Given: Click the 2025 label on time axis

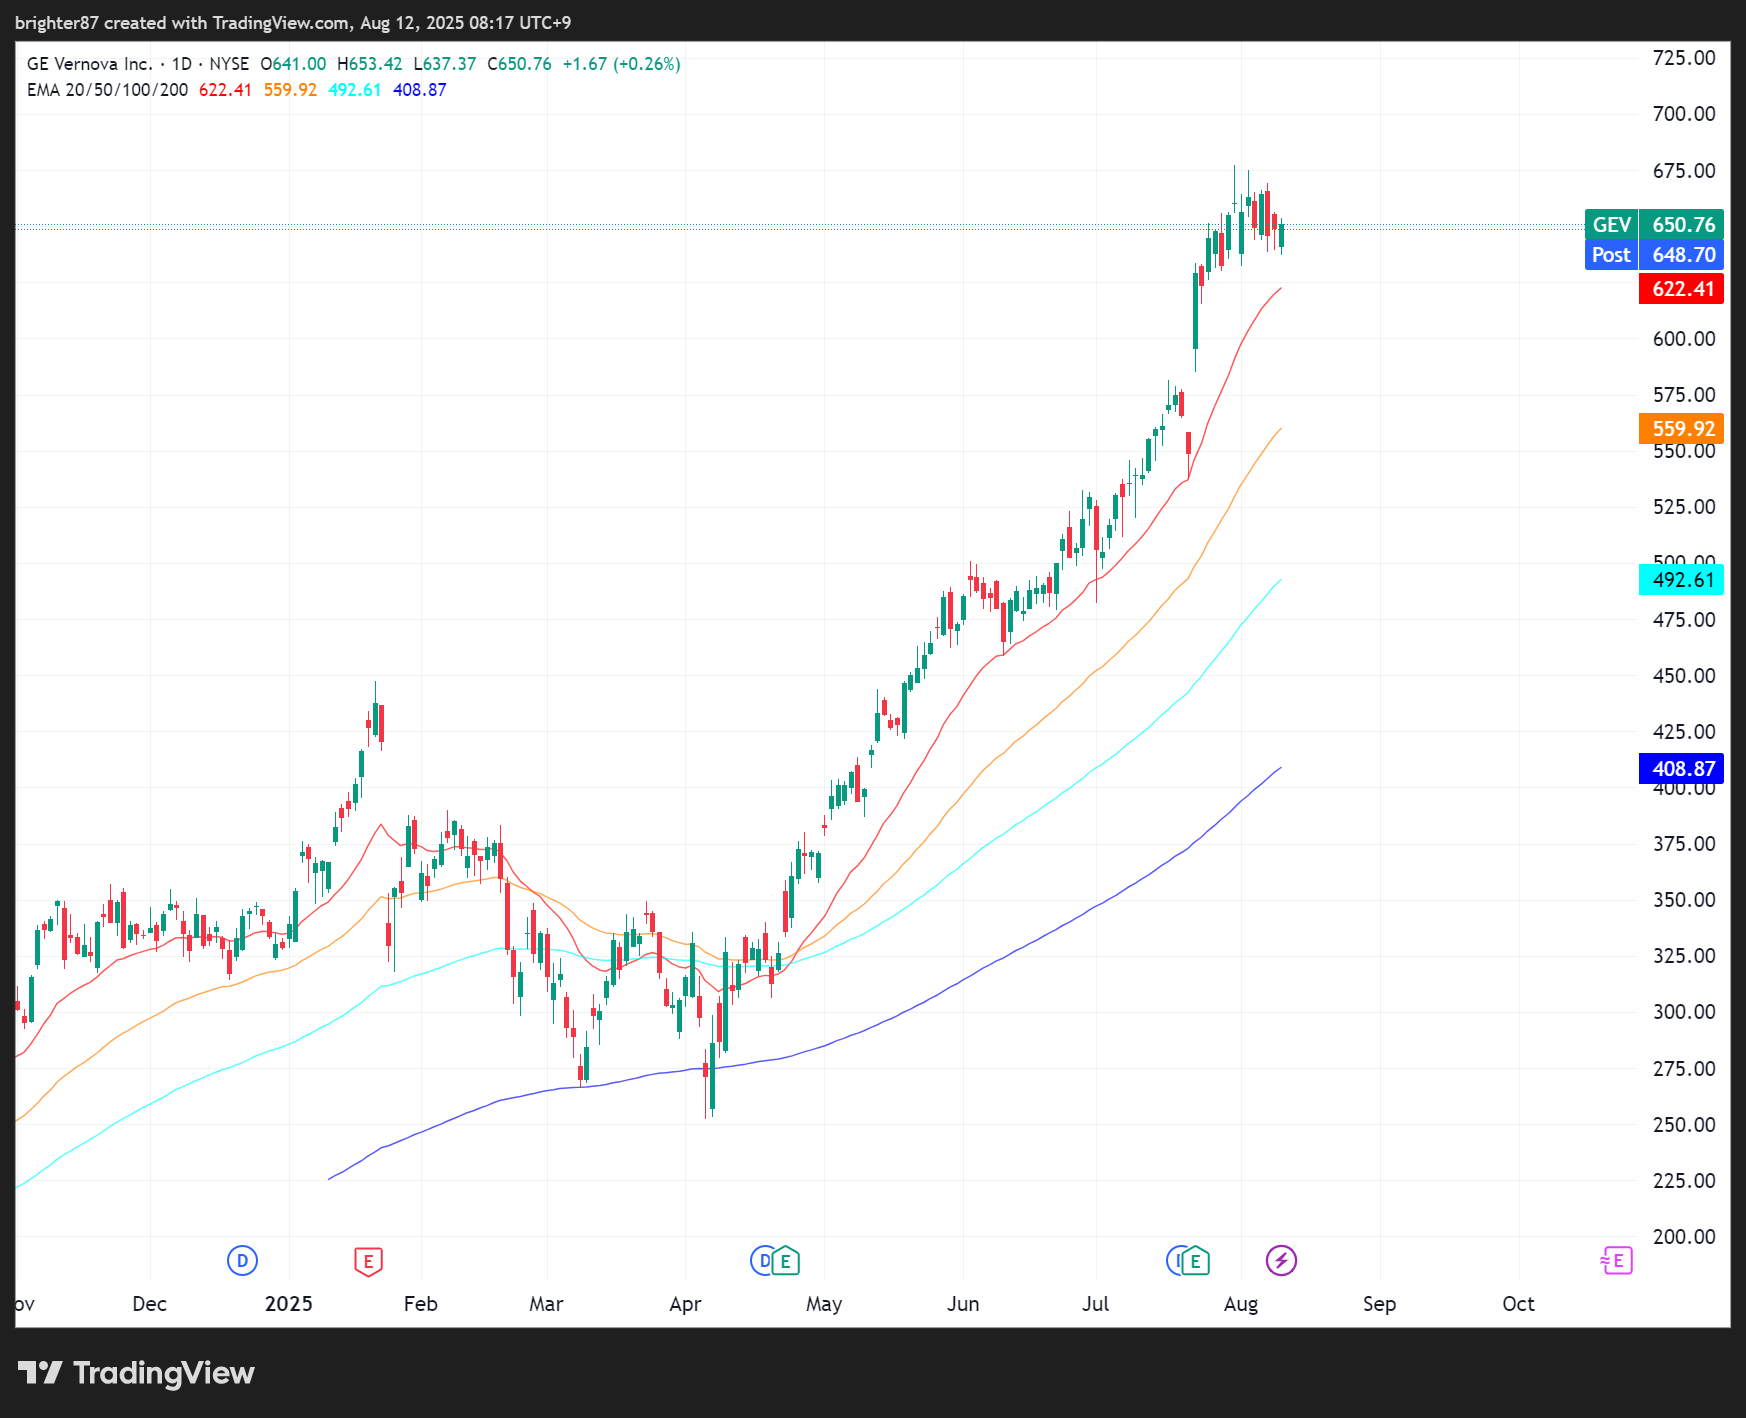Looking at the screenshot, I should [x=288, y=1304].
